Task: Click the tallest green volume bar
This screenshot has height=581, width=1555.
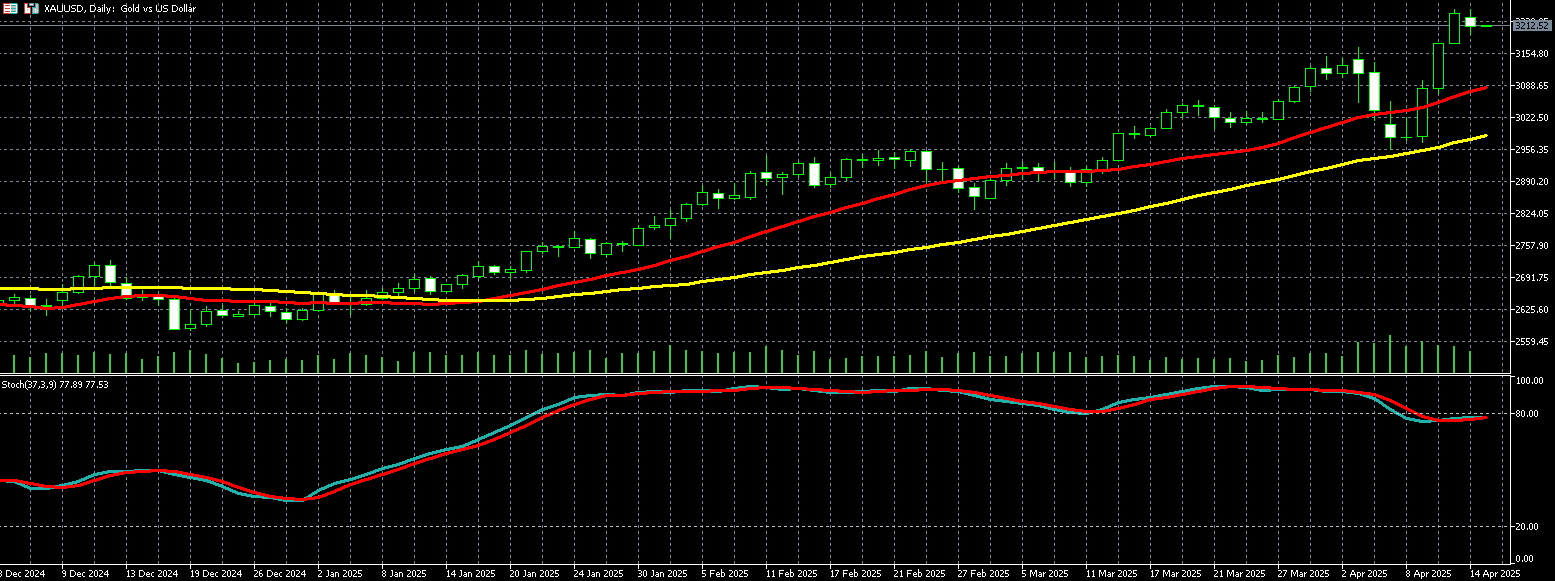Action: [x=1390, y=355]
